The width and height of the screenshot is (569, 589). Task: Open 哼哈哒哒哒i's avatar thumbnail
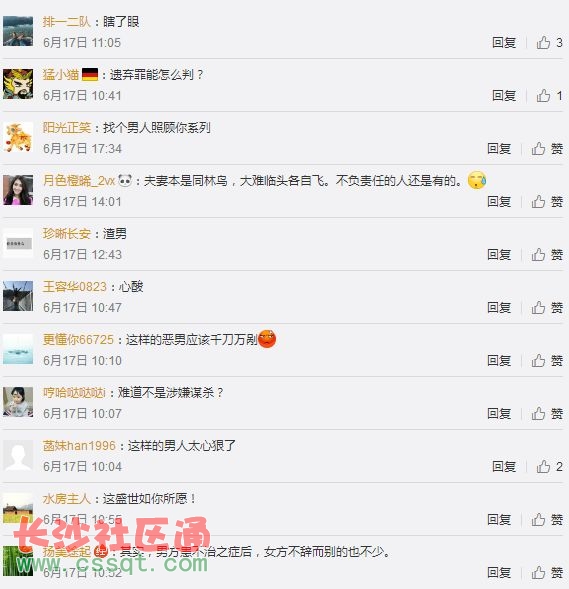(x=18, y=402)
